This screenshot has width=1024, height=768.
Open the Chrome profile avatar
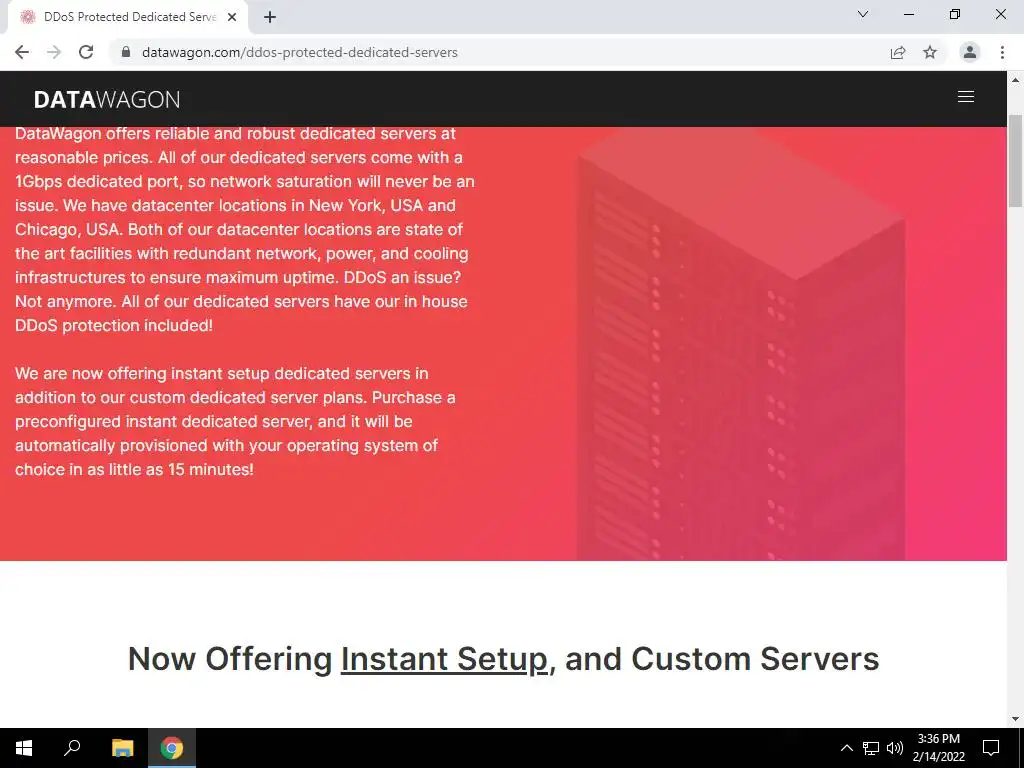(970, 52)
